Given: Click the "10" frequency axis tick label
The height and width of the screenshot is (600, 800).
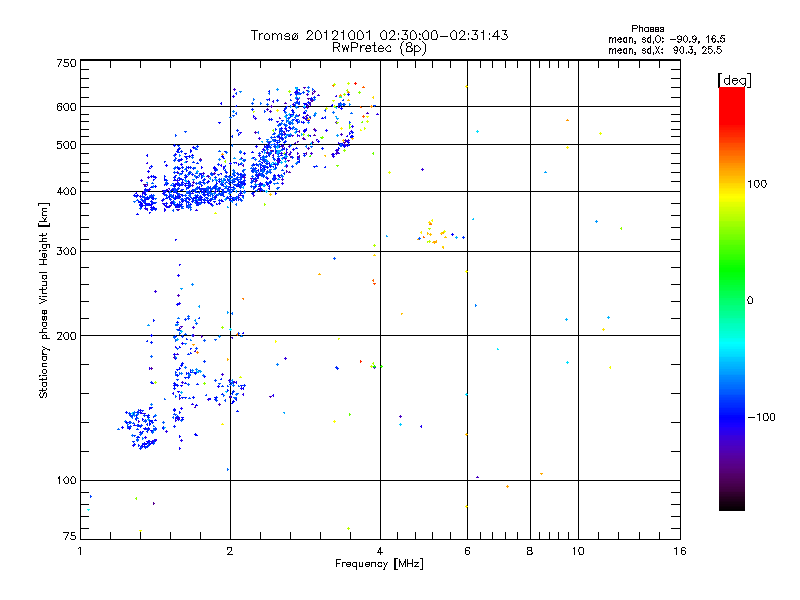Looking at the screenshot, I should pyautogui.click(x=578, y=551).
